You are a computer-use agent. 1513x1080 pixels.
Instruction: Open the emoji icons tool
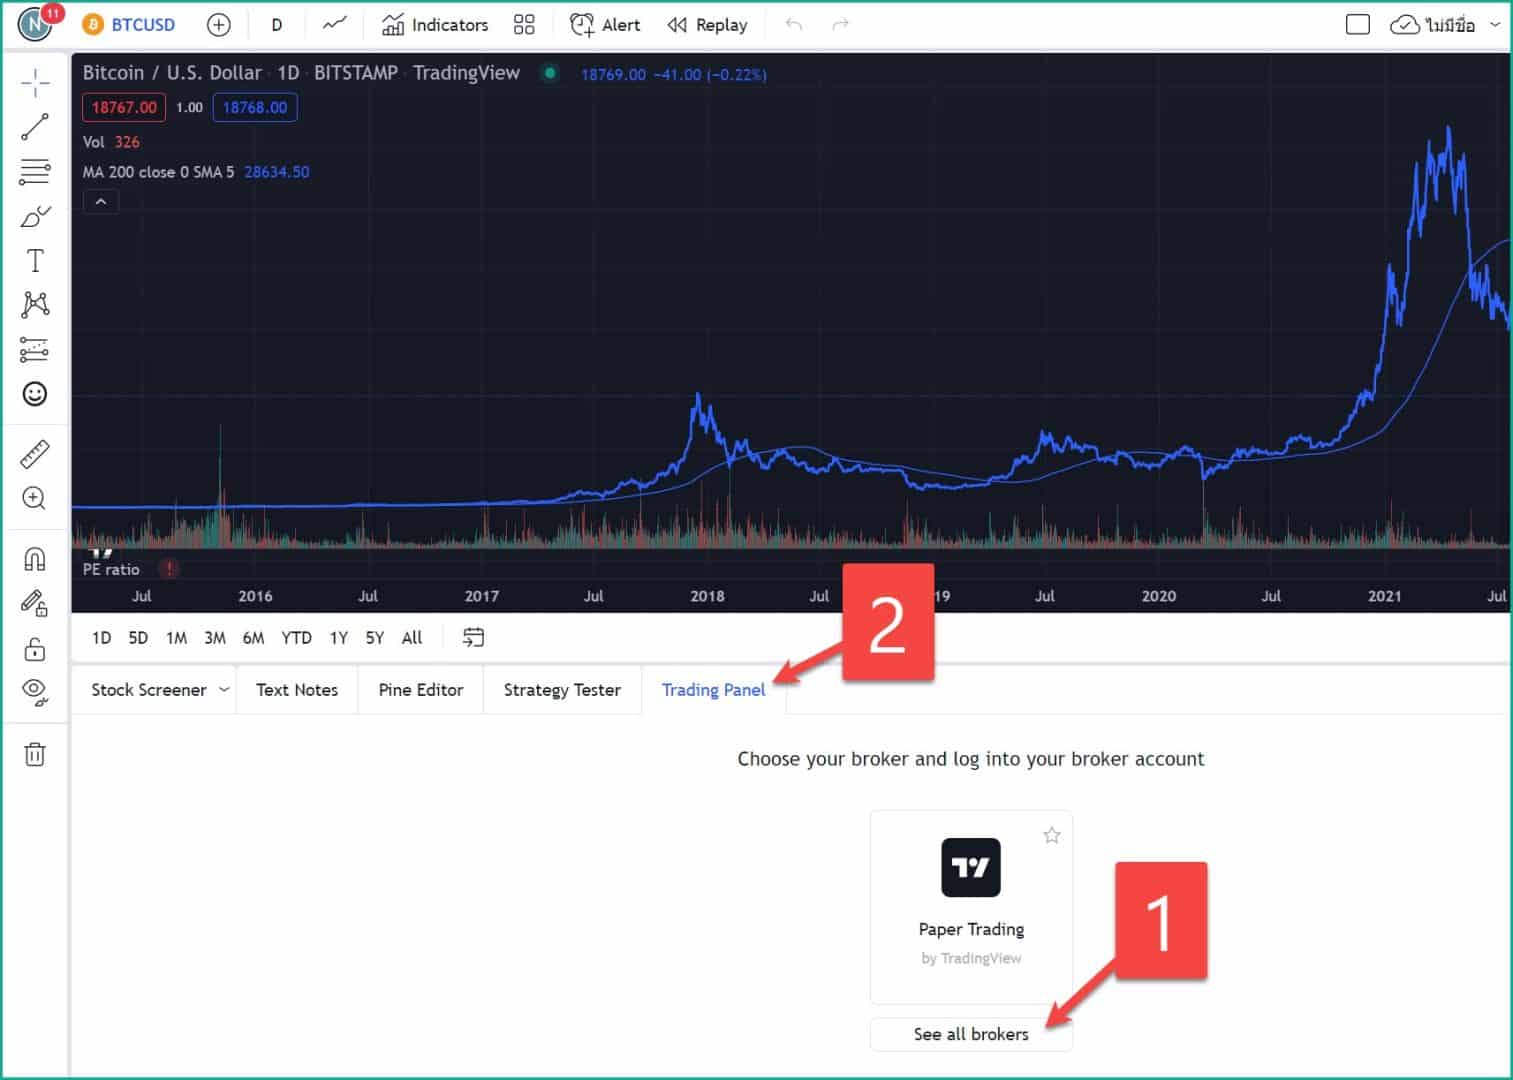click(x=35, y=394)
